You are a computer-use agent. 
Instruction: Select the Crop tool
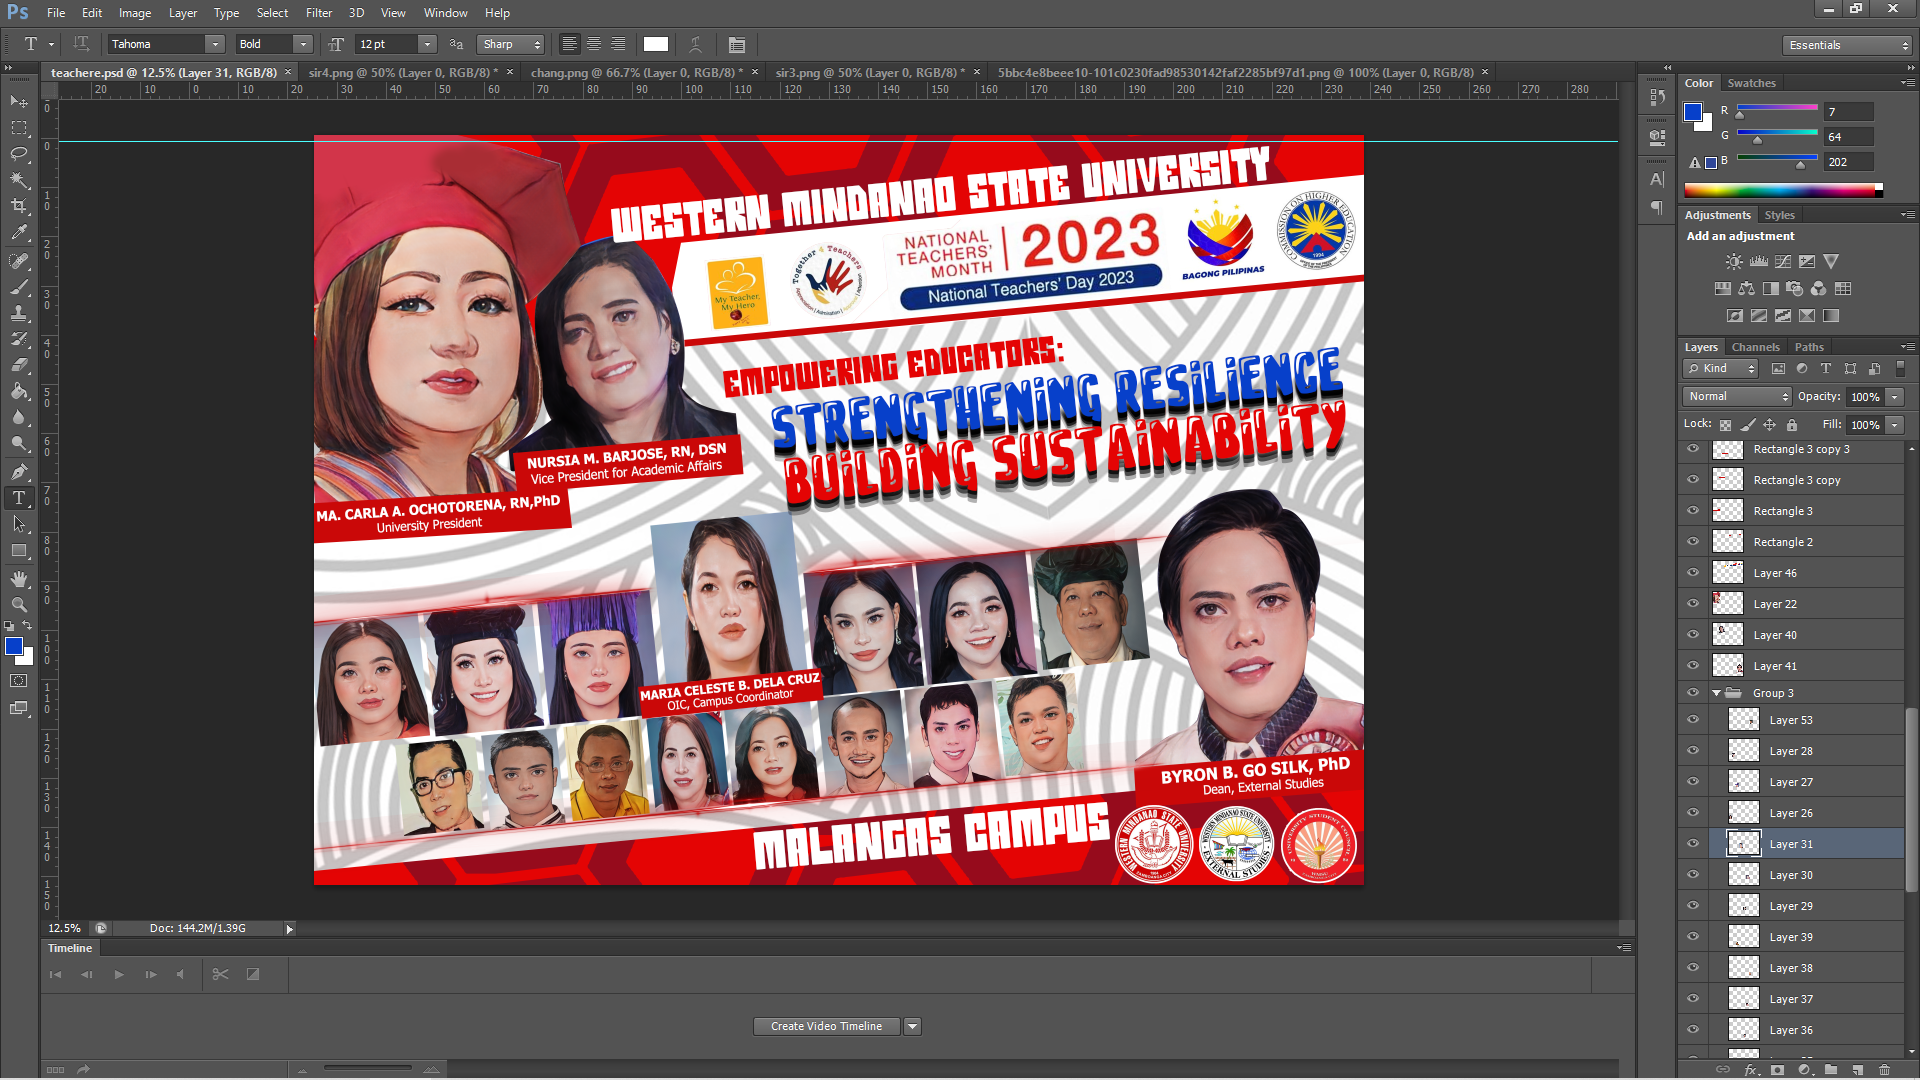click(x=19, y=206)
